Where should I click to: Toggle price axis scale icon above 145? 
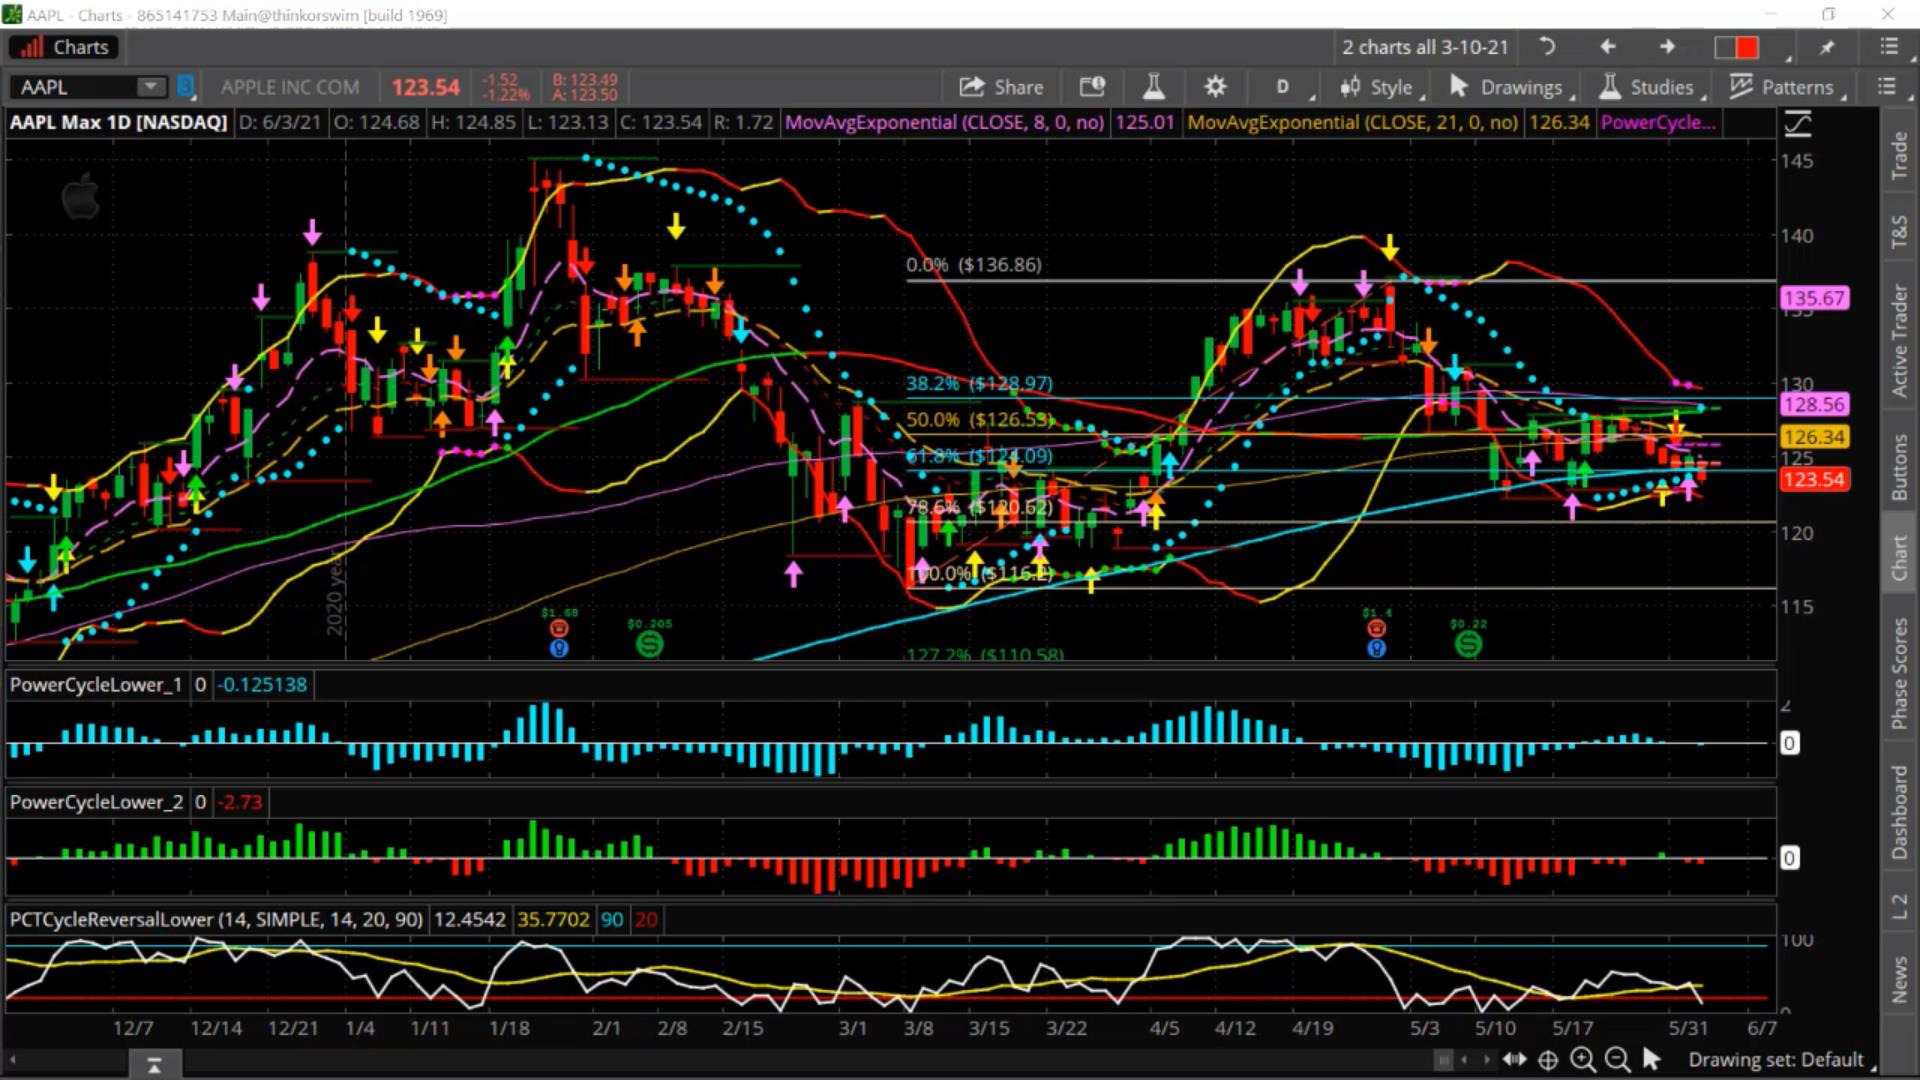point(1797,125)
